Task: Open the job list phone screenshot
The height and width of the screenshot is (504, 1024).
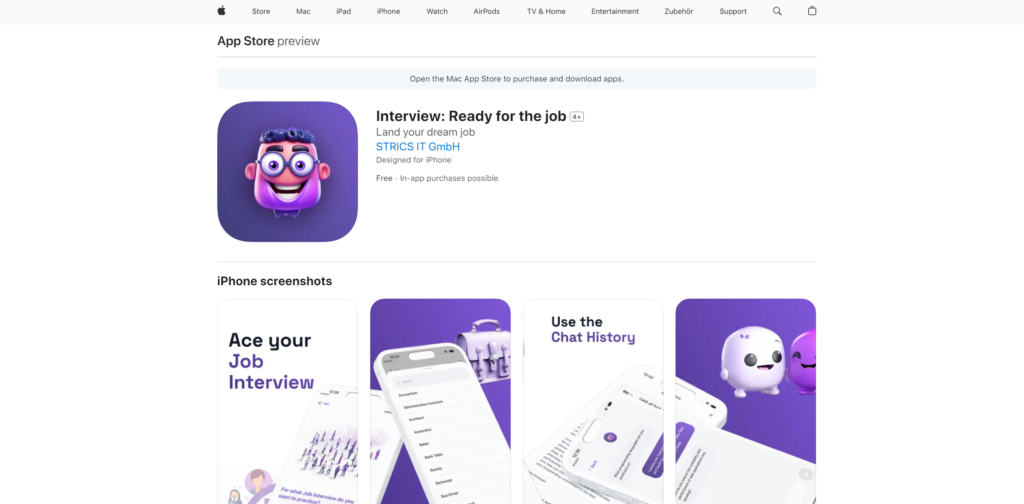Action: (x=440, y=402)
